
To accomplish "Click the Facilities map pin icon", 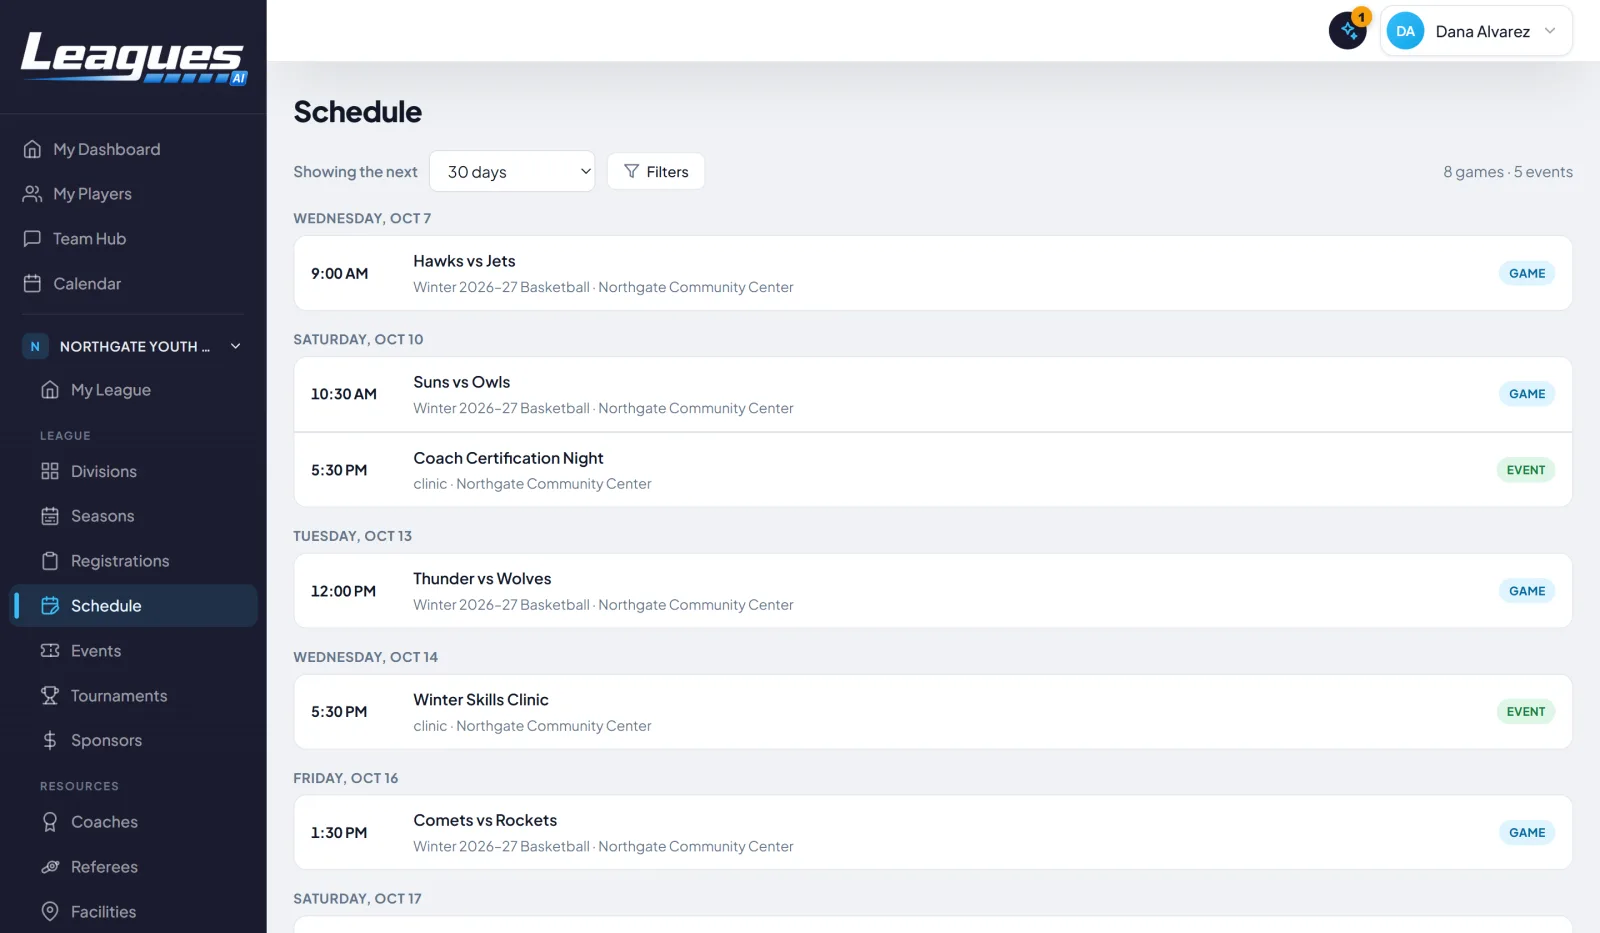I will [50, 912].
